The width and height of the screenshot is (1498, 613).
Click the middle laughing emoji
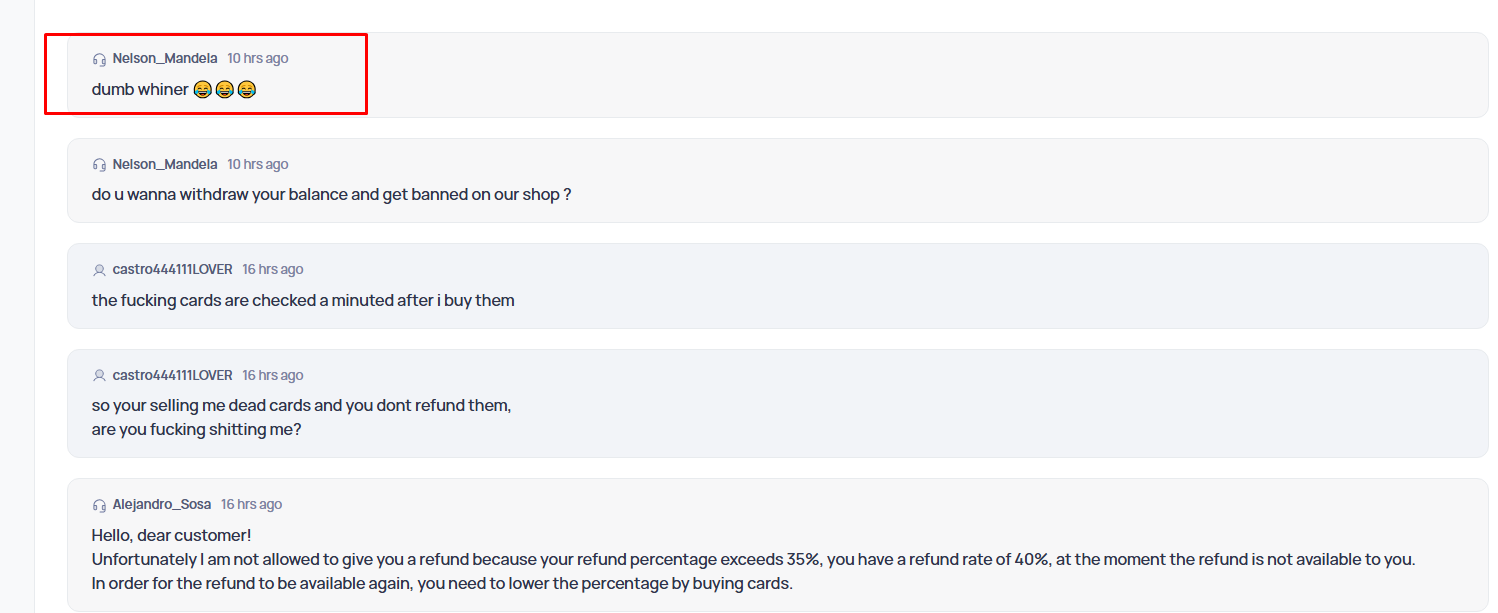click(224, 90)
